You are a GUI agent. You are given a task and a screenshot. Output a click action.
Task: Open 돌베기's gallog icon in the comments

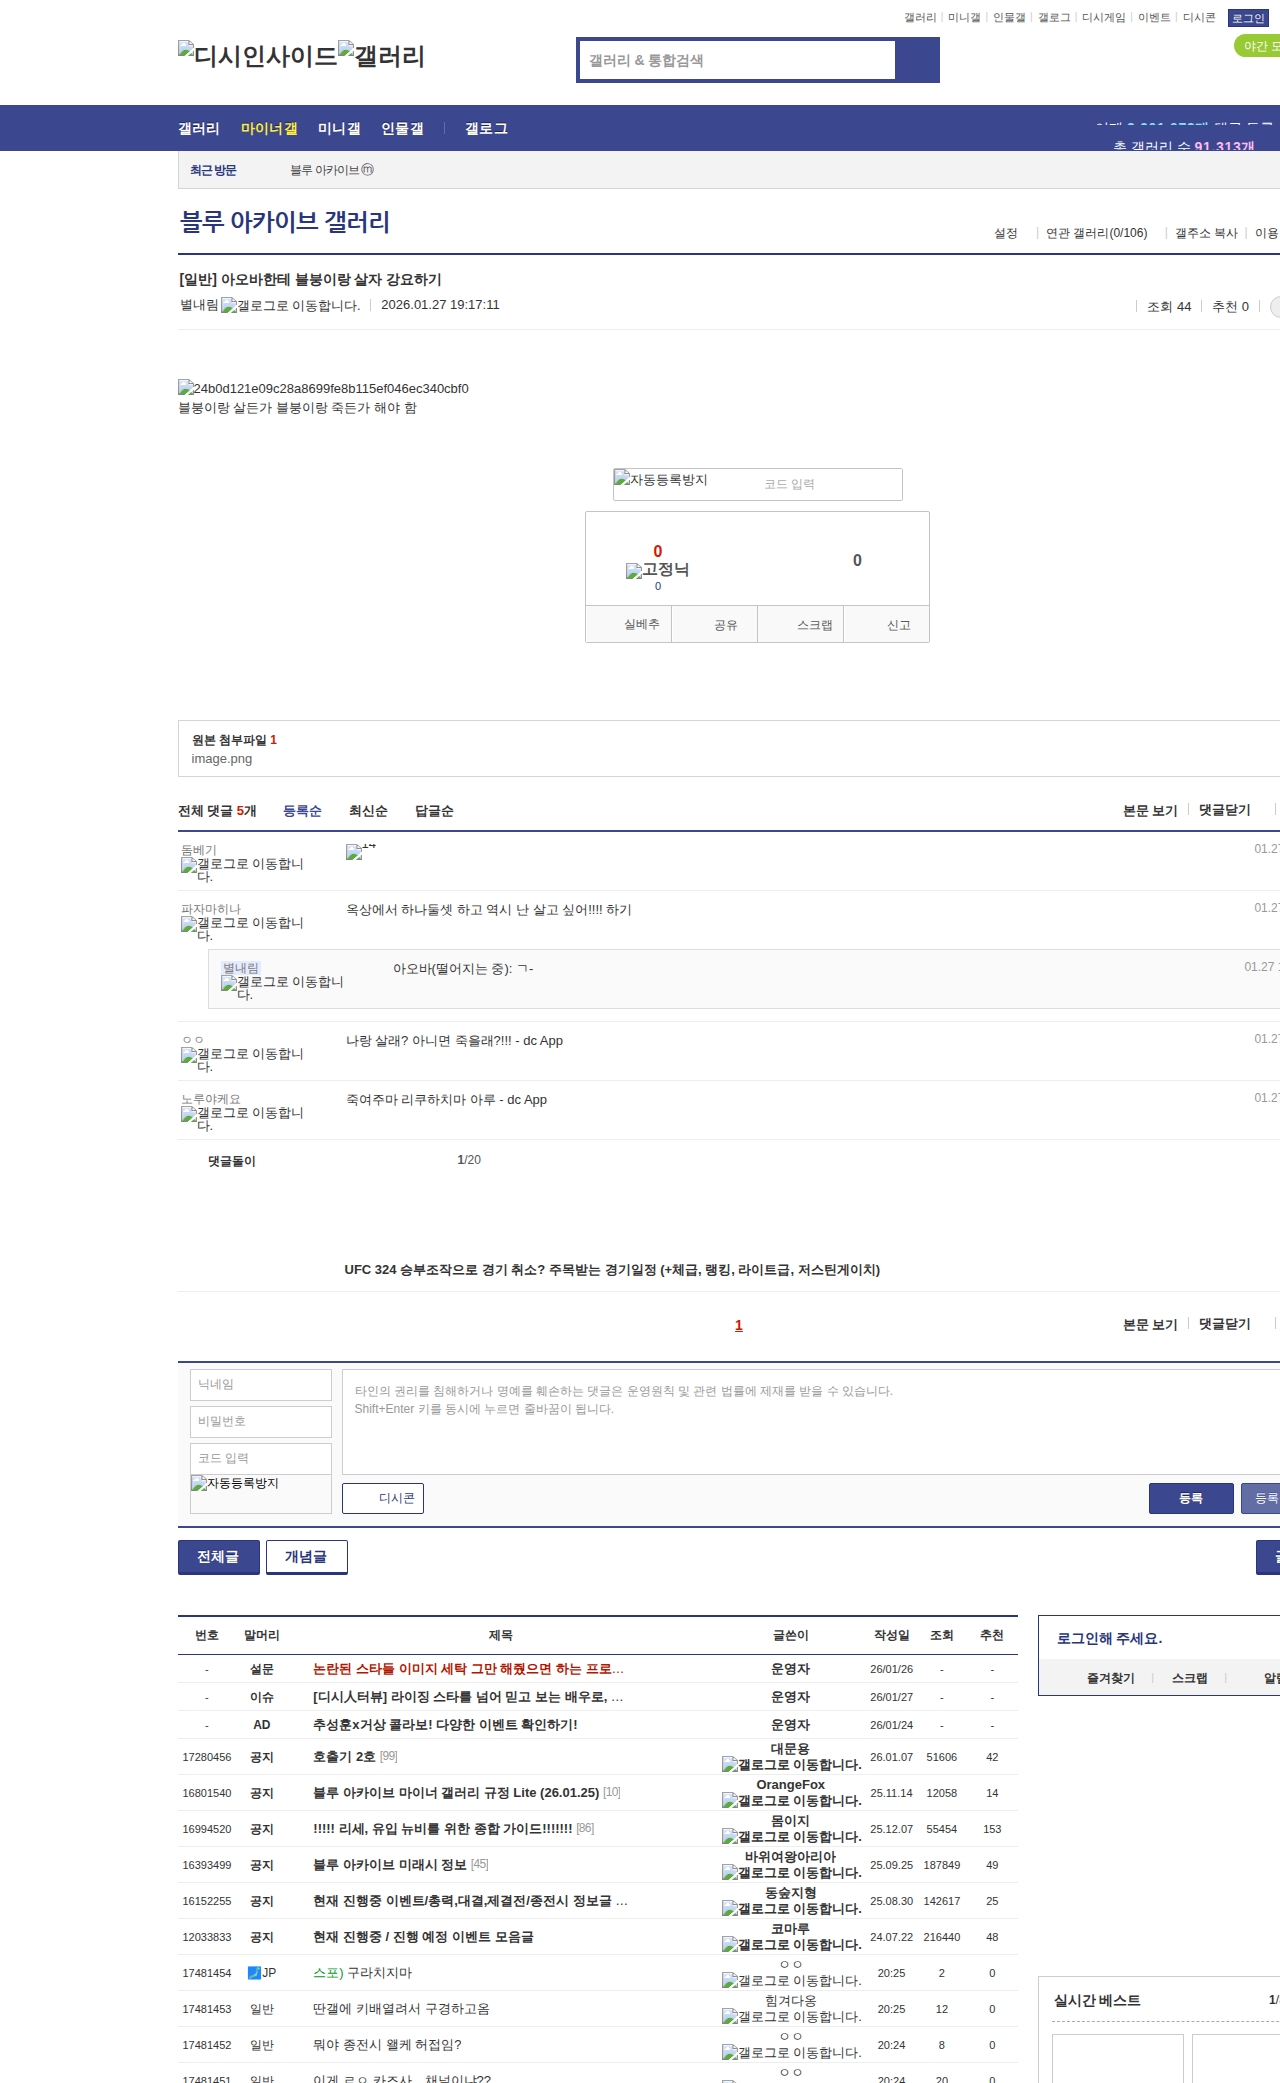[189, 865]
